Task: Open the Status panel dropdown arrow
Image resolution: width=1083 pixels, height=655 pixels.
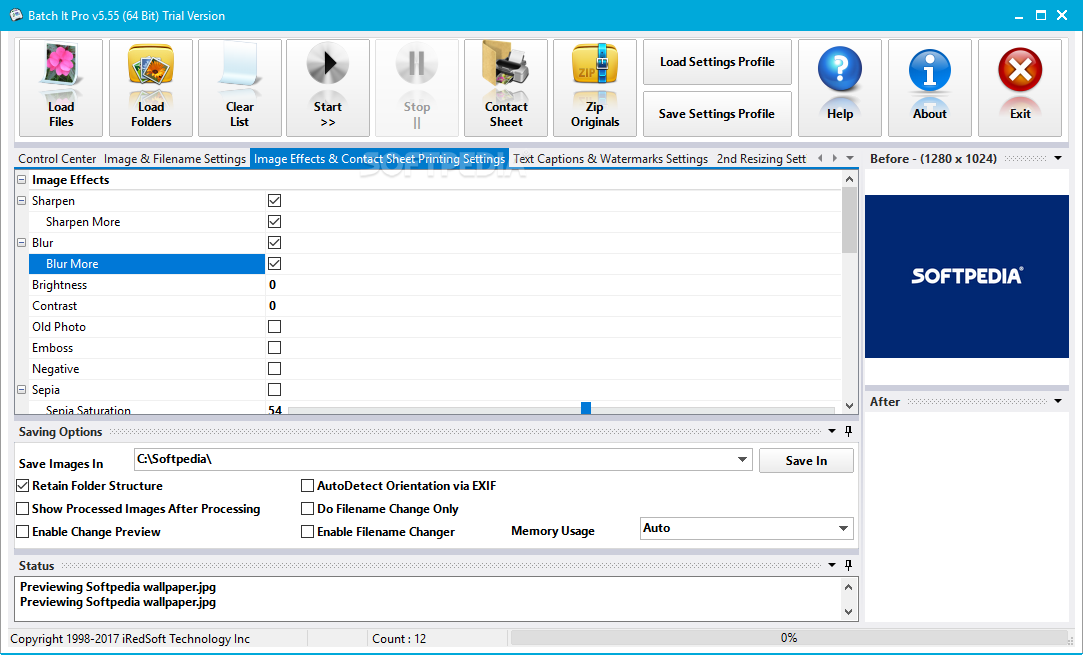Action: point(832,565)
